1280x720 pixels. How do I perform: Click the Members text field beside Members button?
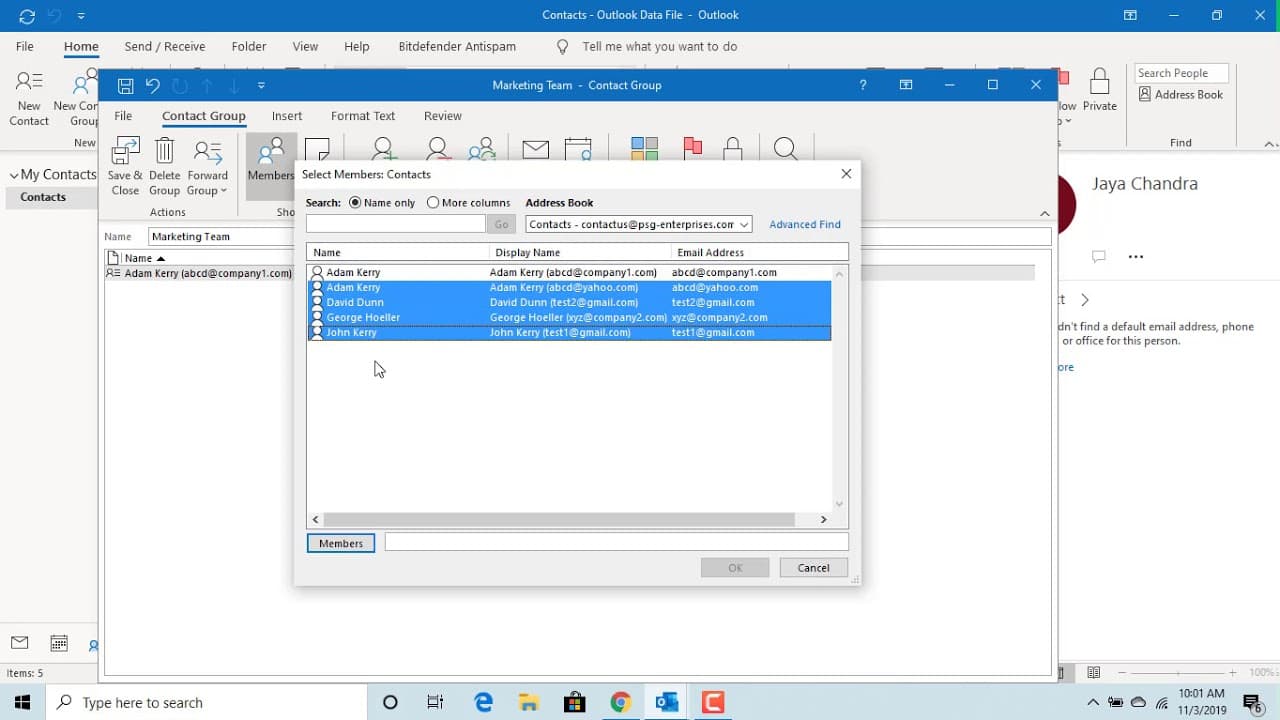pyautogui.click(x=616, y=542)
